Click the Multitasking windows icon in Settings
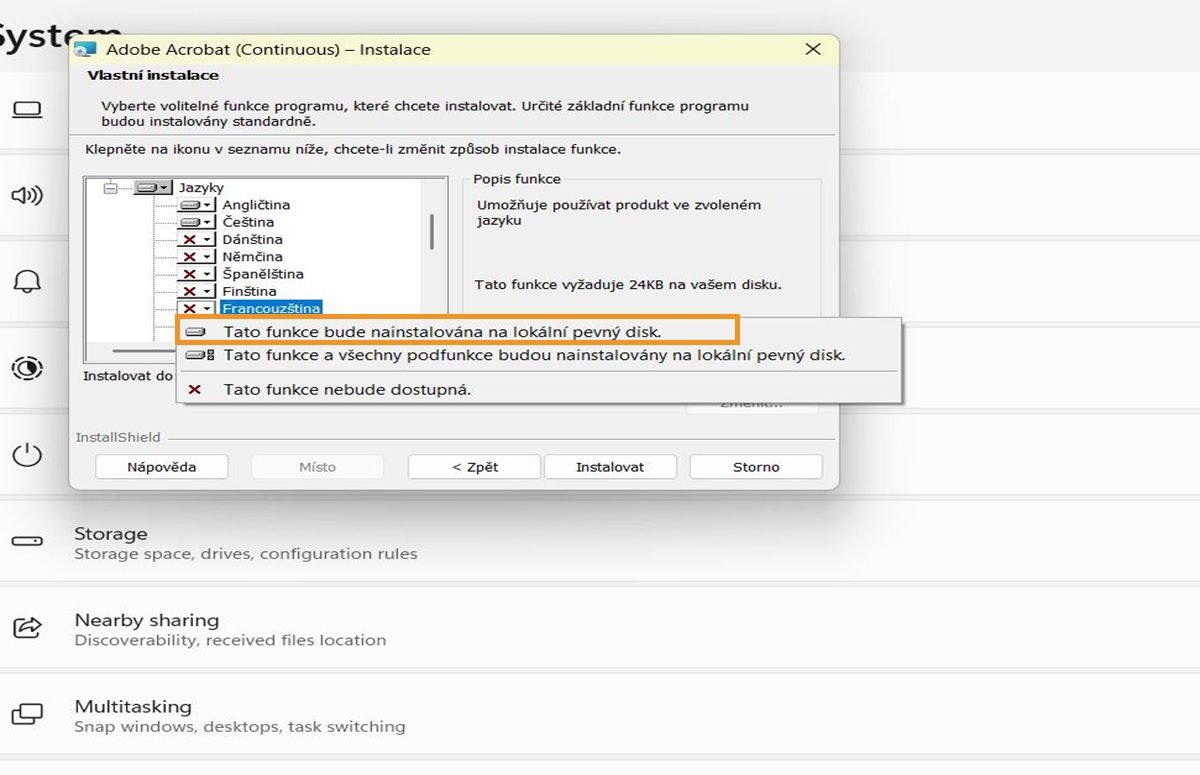Image resolution: width=1200 pixels, height=775 pixels. [27, 715]
